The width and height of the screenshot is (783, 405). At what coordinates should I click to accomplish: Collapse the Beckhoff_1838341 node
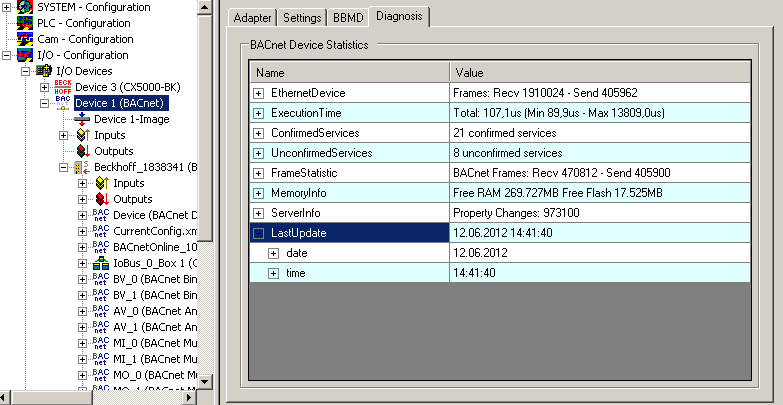click(63, 167)
